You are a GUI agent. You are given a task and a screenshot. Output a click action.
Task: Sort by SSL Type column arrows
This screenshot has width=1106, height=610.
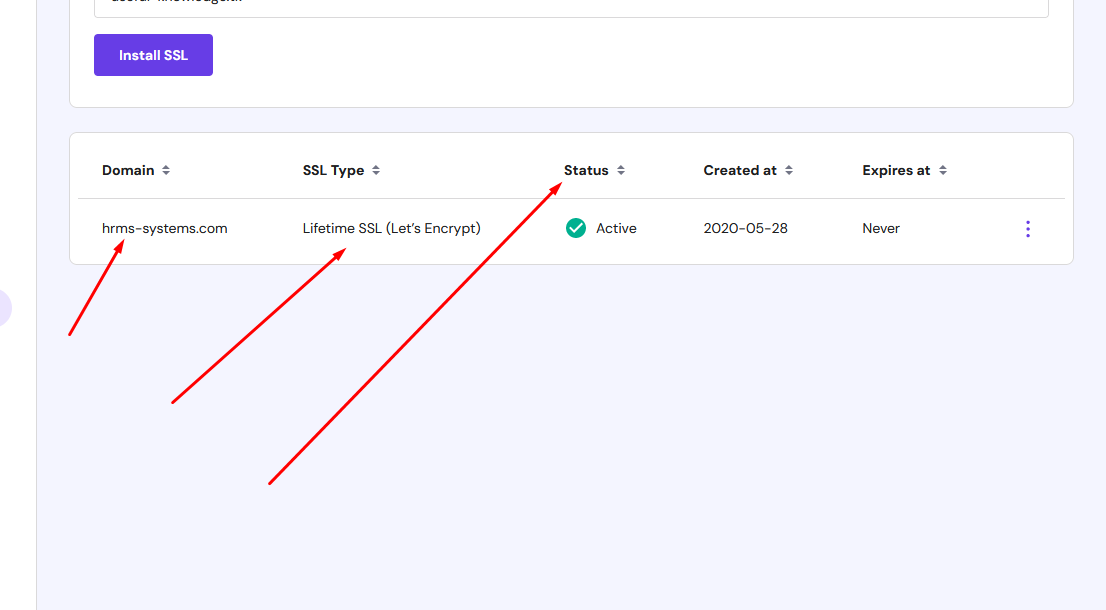[x=376, y=170]
